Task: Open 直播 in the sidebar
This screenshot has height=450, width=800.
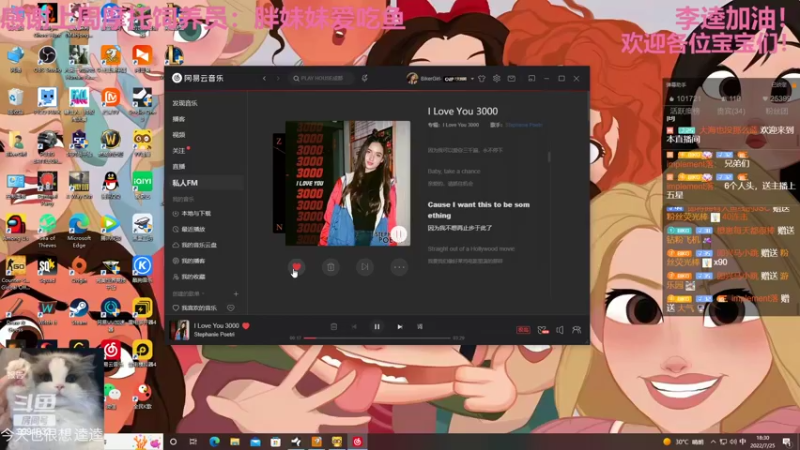Action: (179, 166)
